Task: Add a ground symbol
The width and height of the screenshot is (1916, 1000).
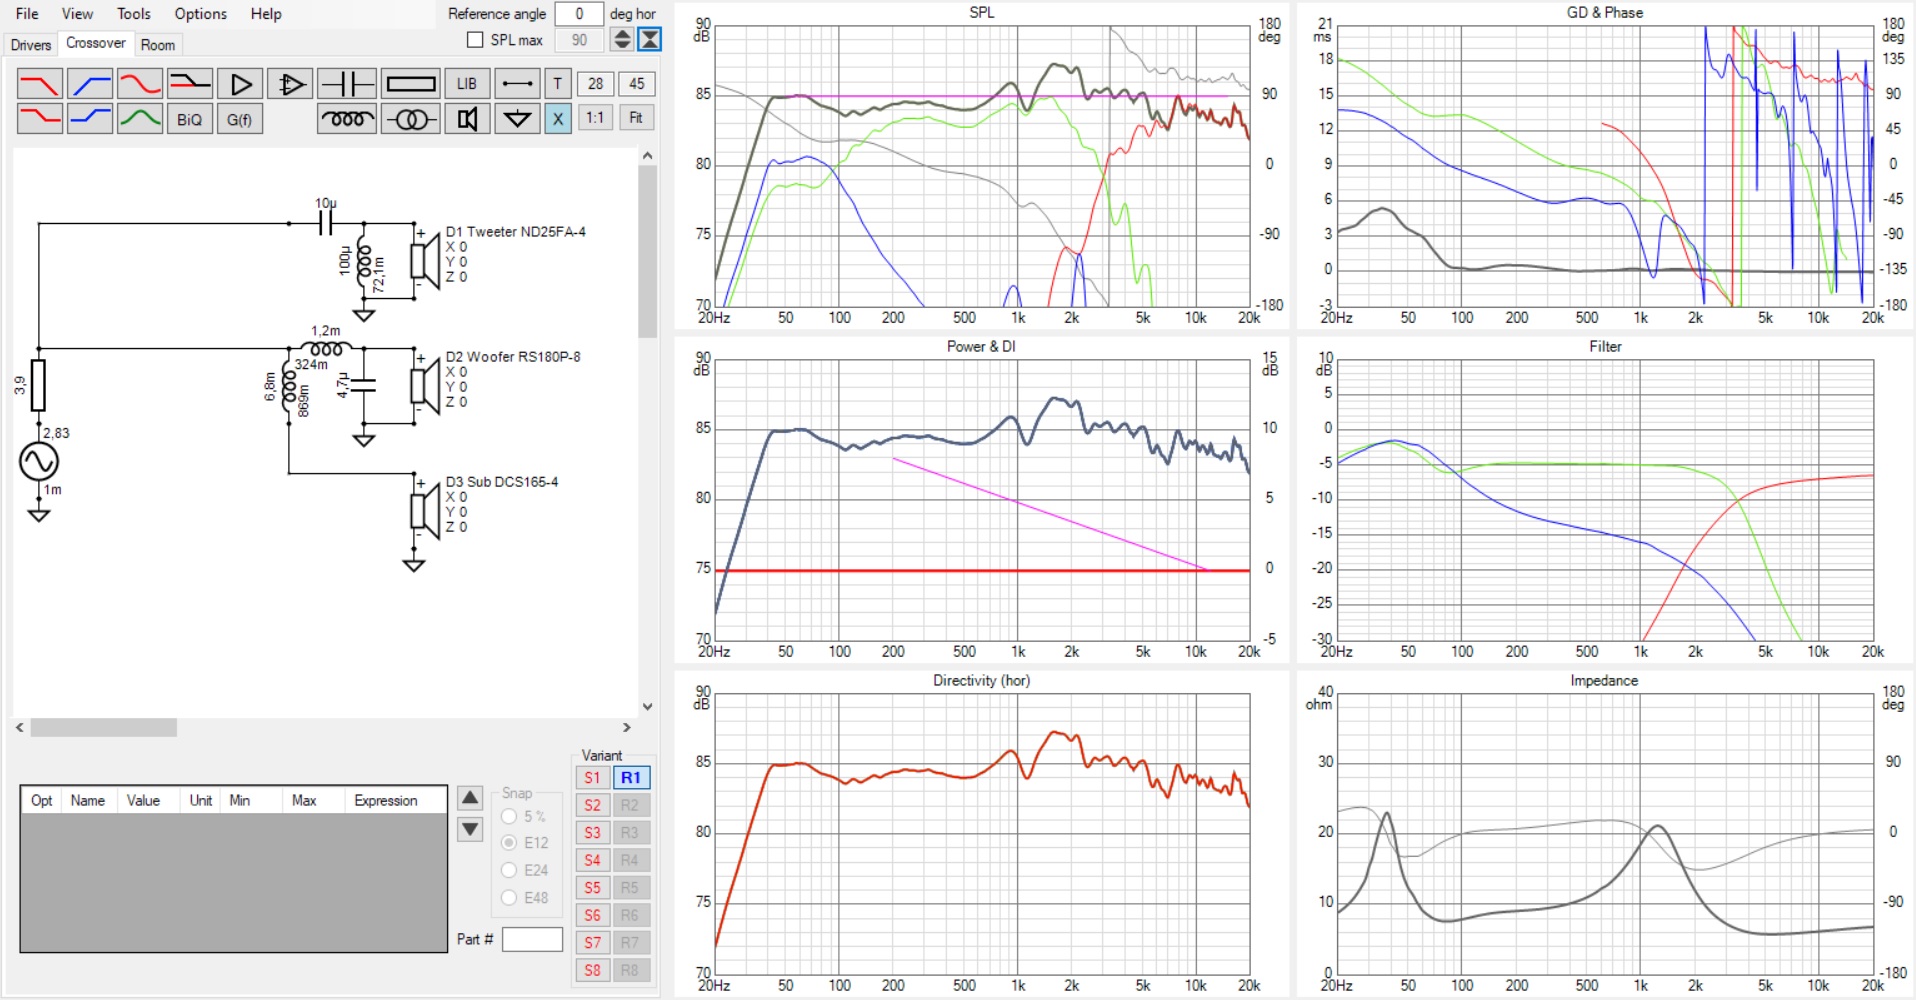Action: [x=517, y=119]
